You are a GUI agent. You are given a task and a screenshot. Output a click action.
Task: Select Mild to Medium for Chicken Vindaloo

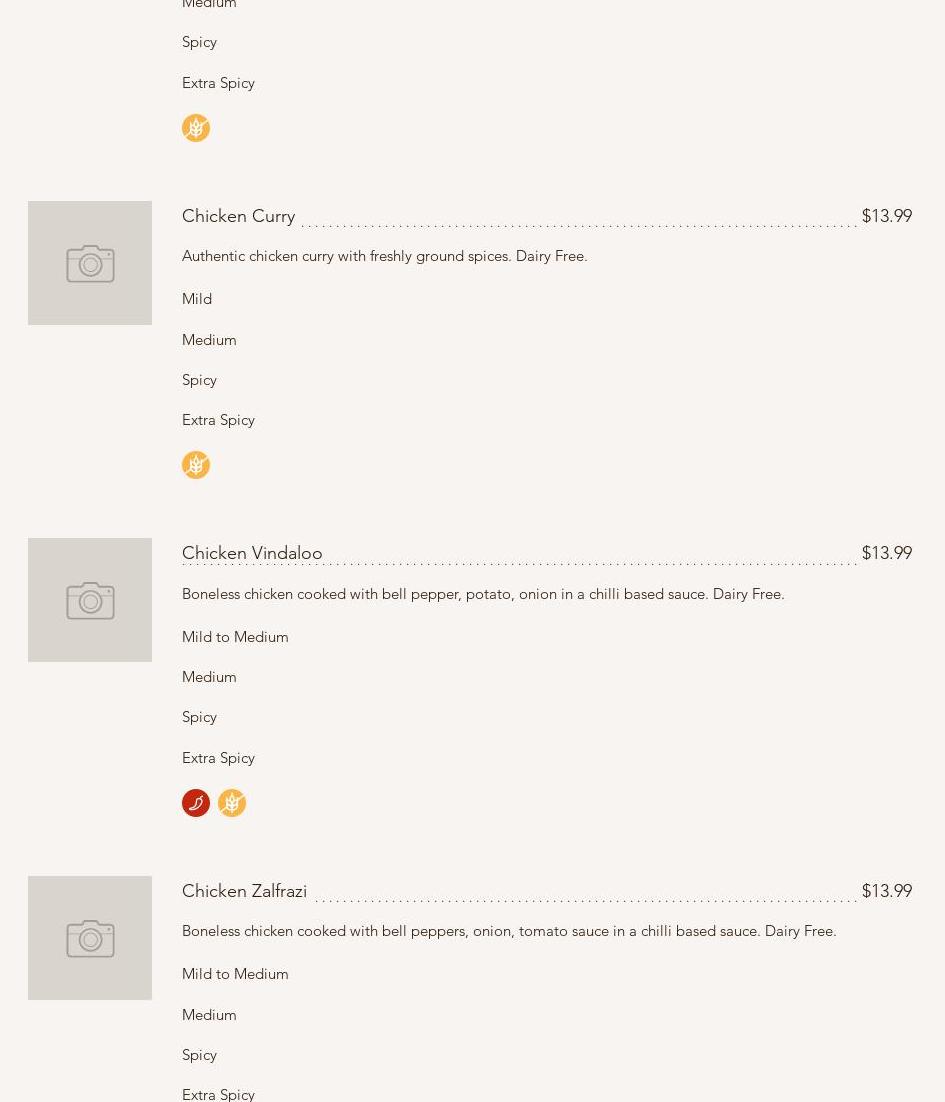pyautogui.click(x=235, y=637)
